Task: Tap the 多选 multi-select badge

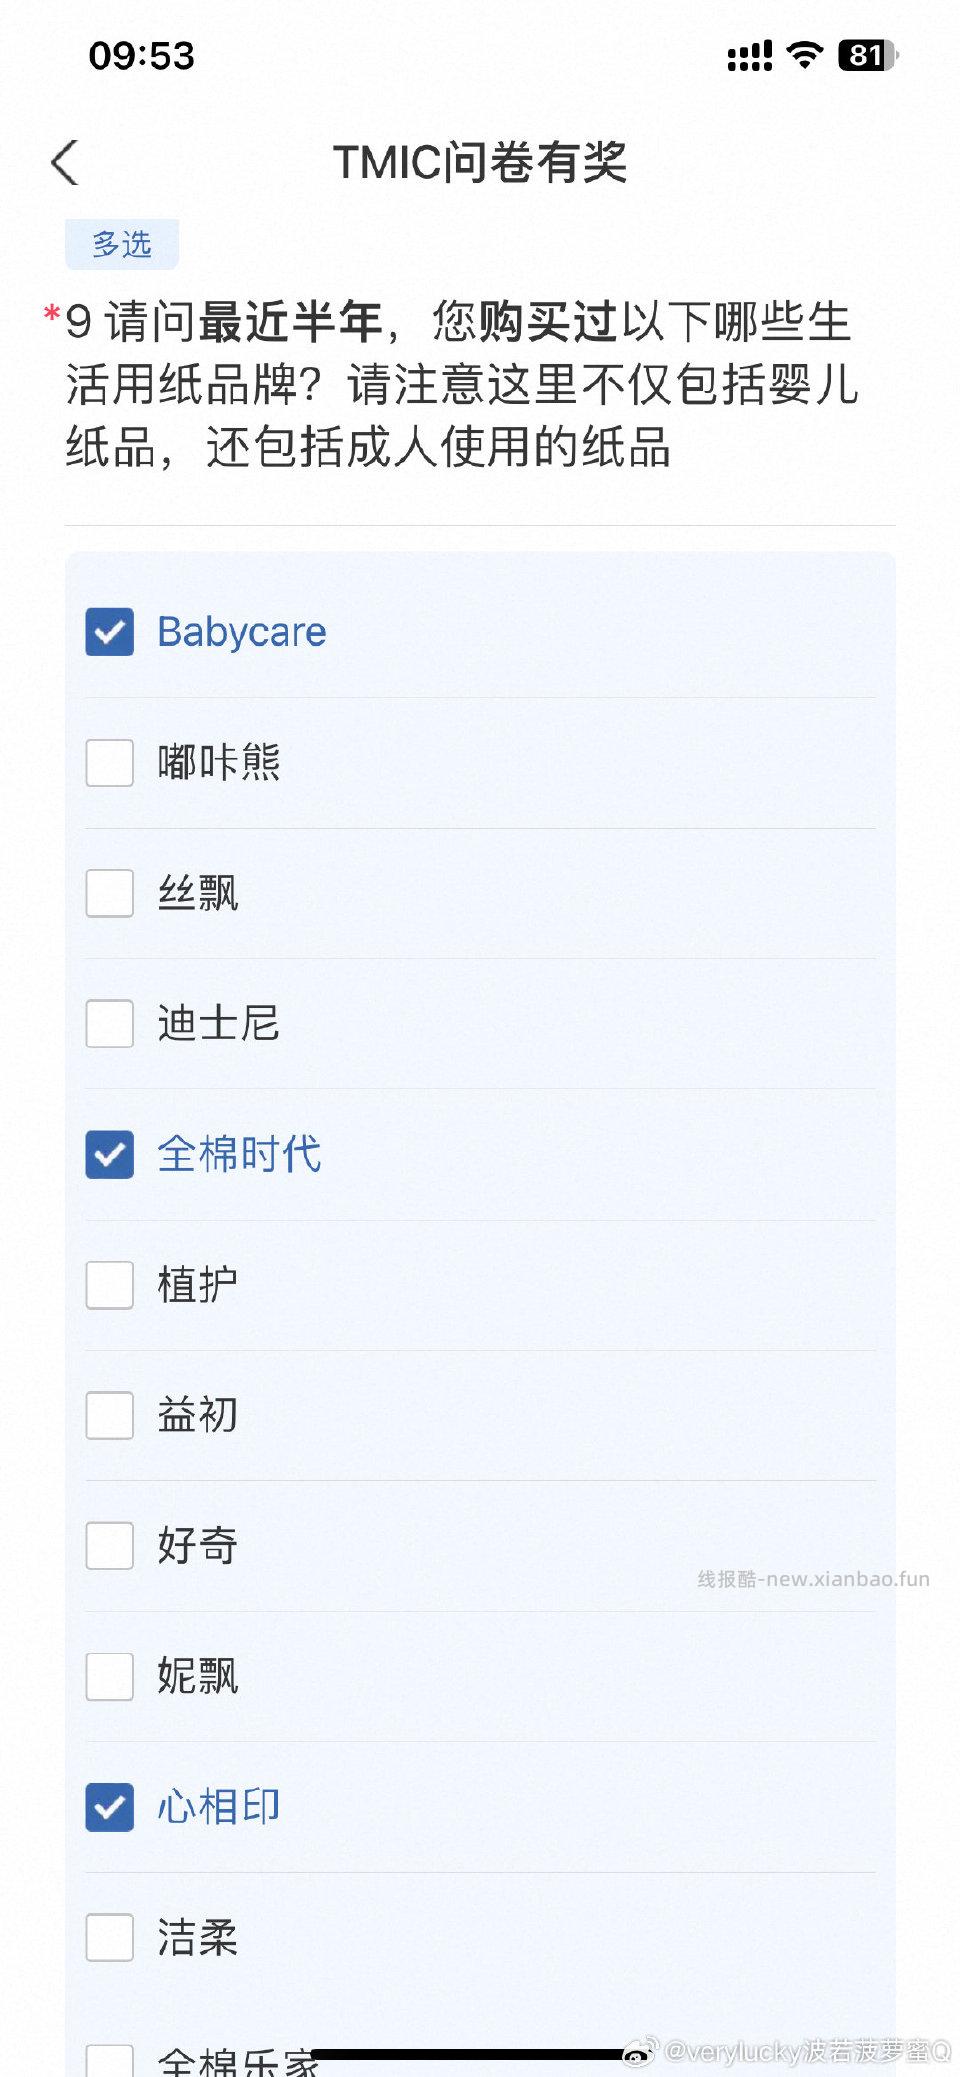Action: [122, 243]
